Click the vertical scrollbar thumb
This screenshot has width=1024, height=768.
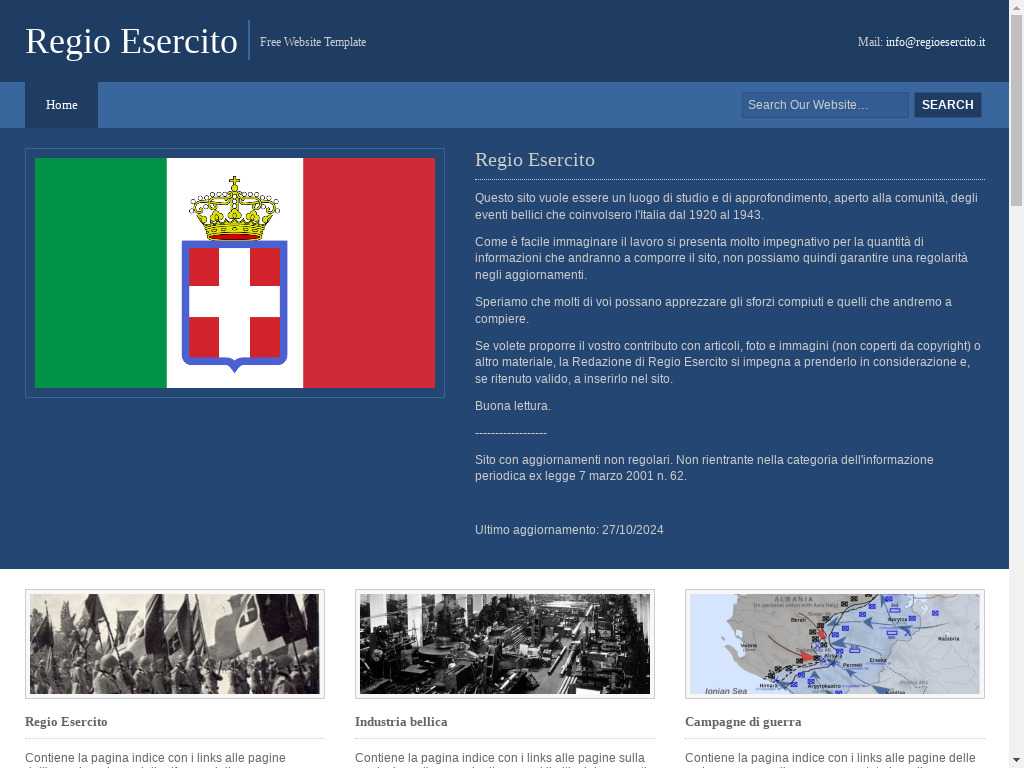click(1017, 109)
